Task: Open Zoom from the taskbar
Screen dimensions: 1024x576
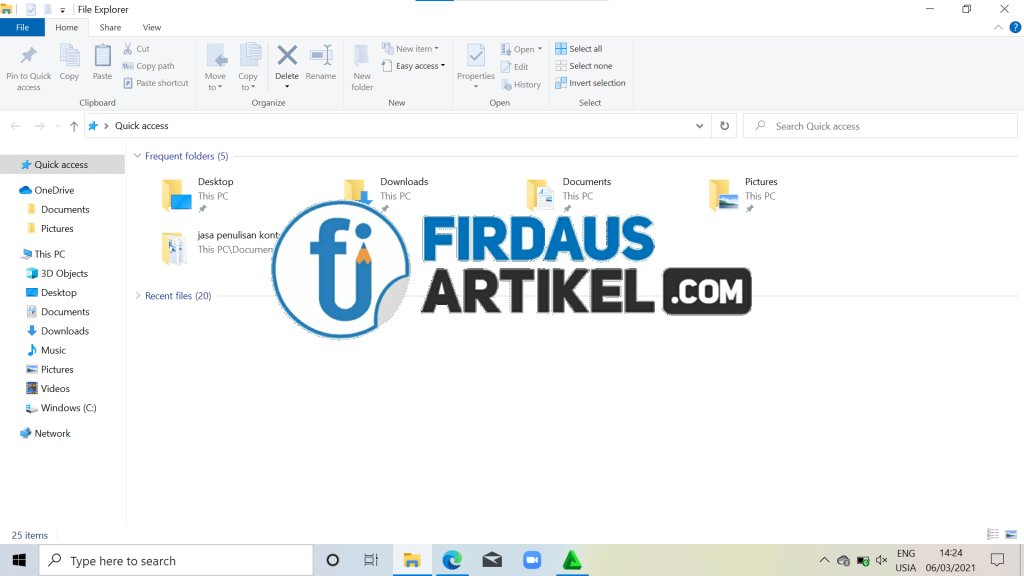Action: click(x=532, y=560)
